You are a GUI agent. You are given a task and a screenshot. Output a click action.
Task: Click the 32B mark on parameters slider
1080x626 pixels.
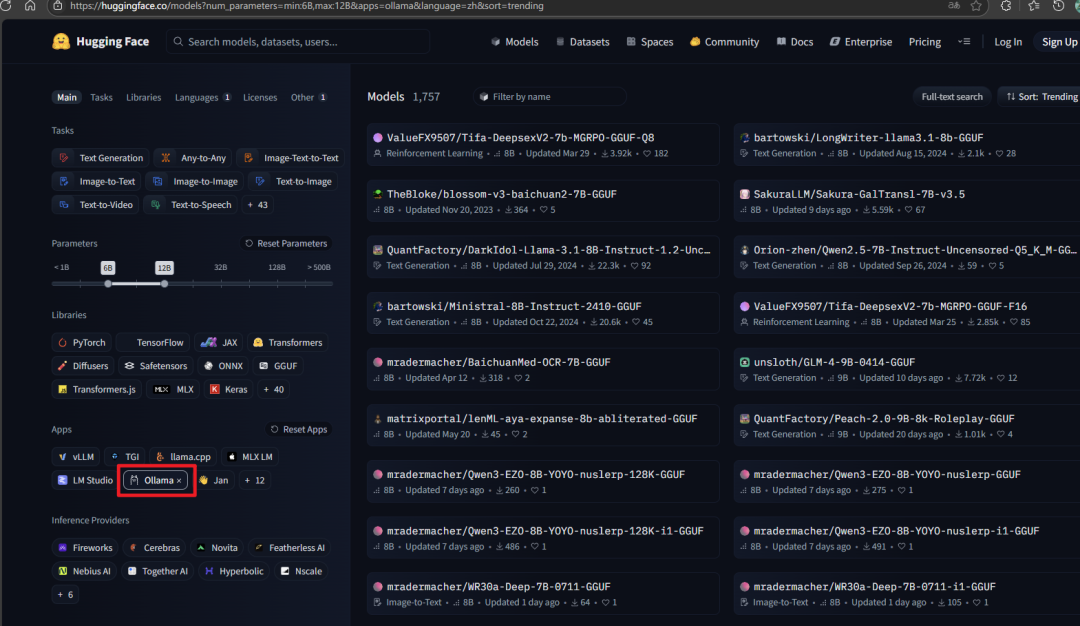(x=220, y=267)
